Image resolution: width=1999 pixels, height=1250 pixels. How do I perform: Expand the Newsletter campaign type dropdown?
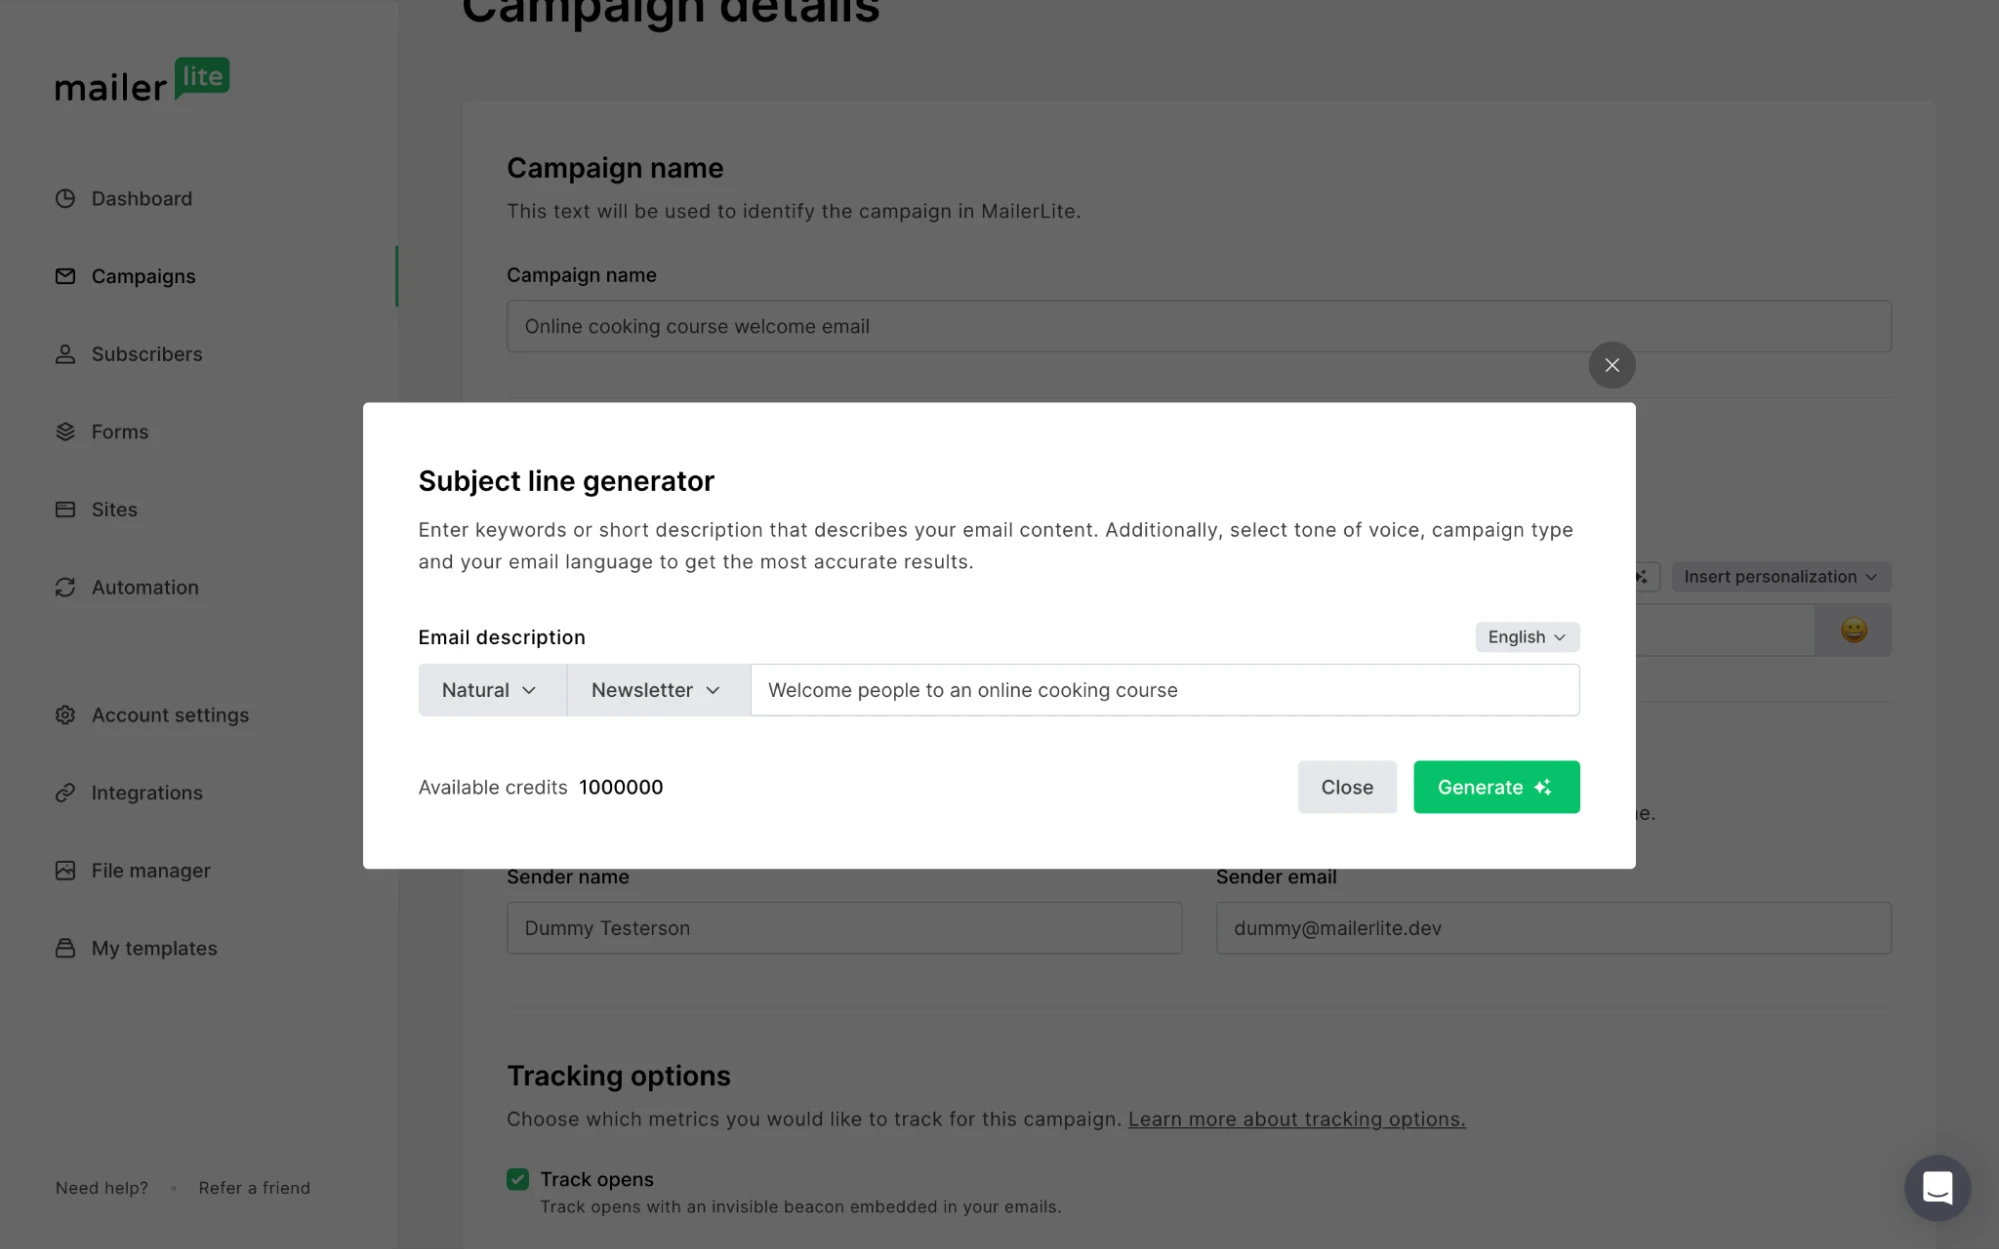[657, 690]
